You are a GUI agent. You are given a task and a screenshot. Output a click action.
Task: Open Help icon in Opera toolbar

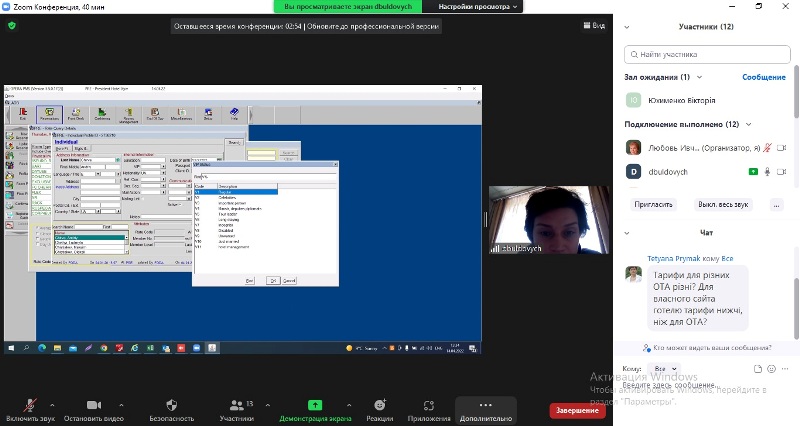234,114
